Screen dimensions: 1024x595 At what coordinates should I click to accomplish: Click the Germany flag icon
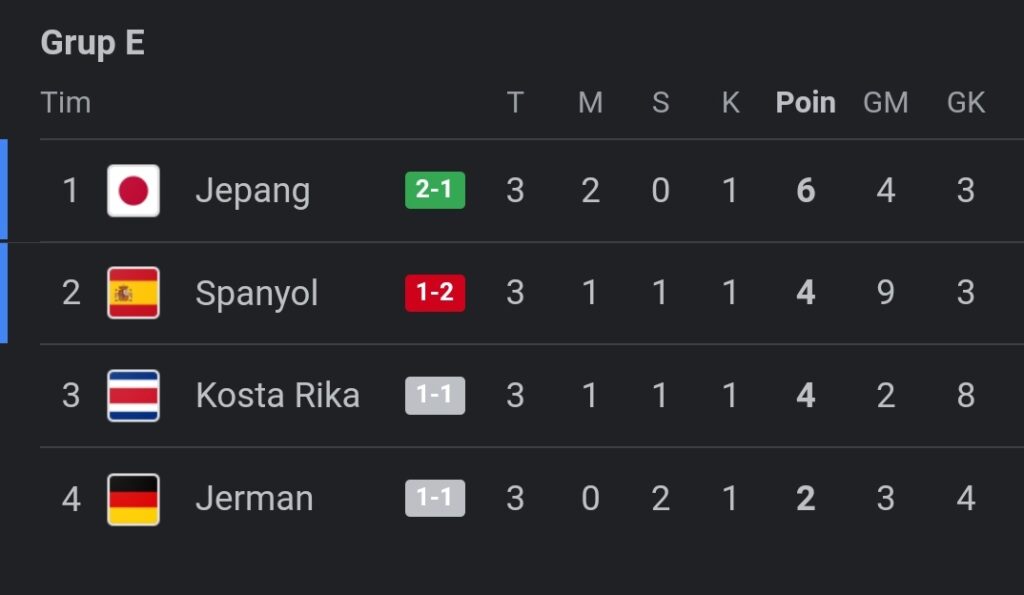(133, 498)
